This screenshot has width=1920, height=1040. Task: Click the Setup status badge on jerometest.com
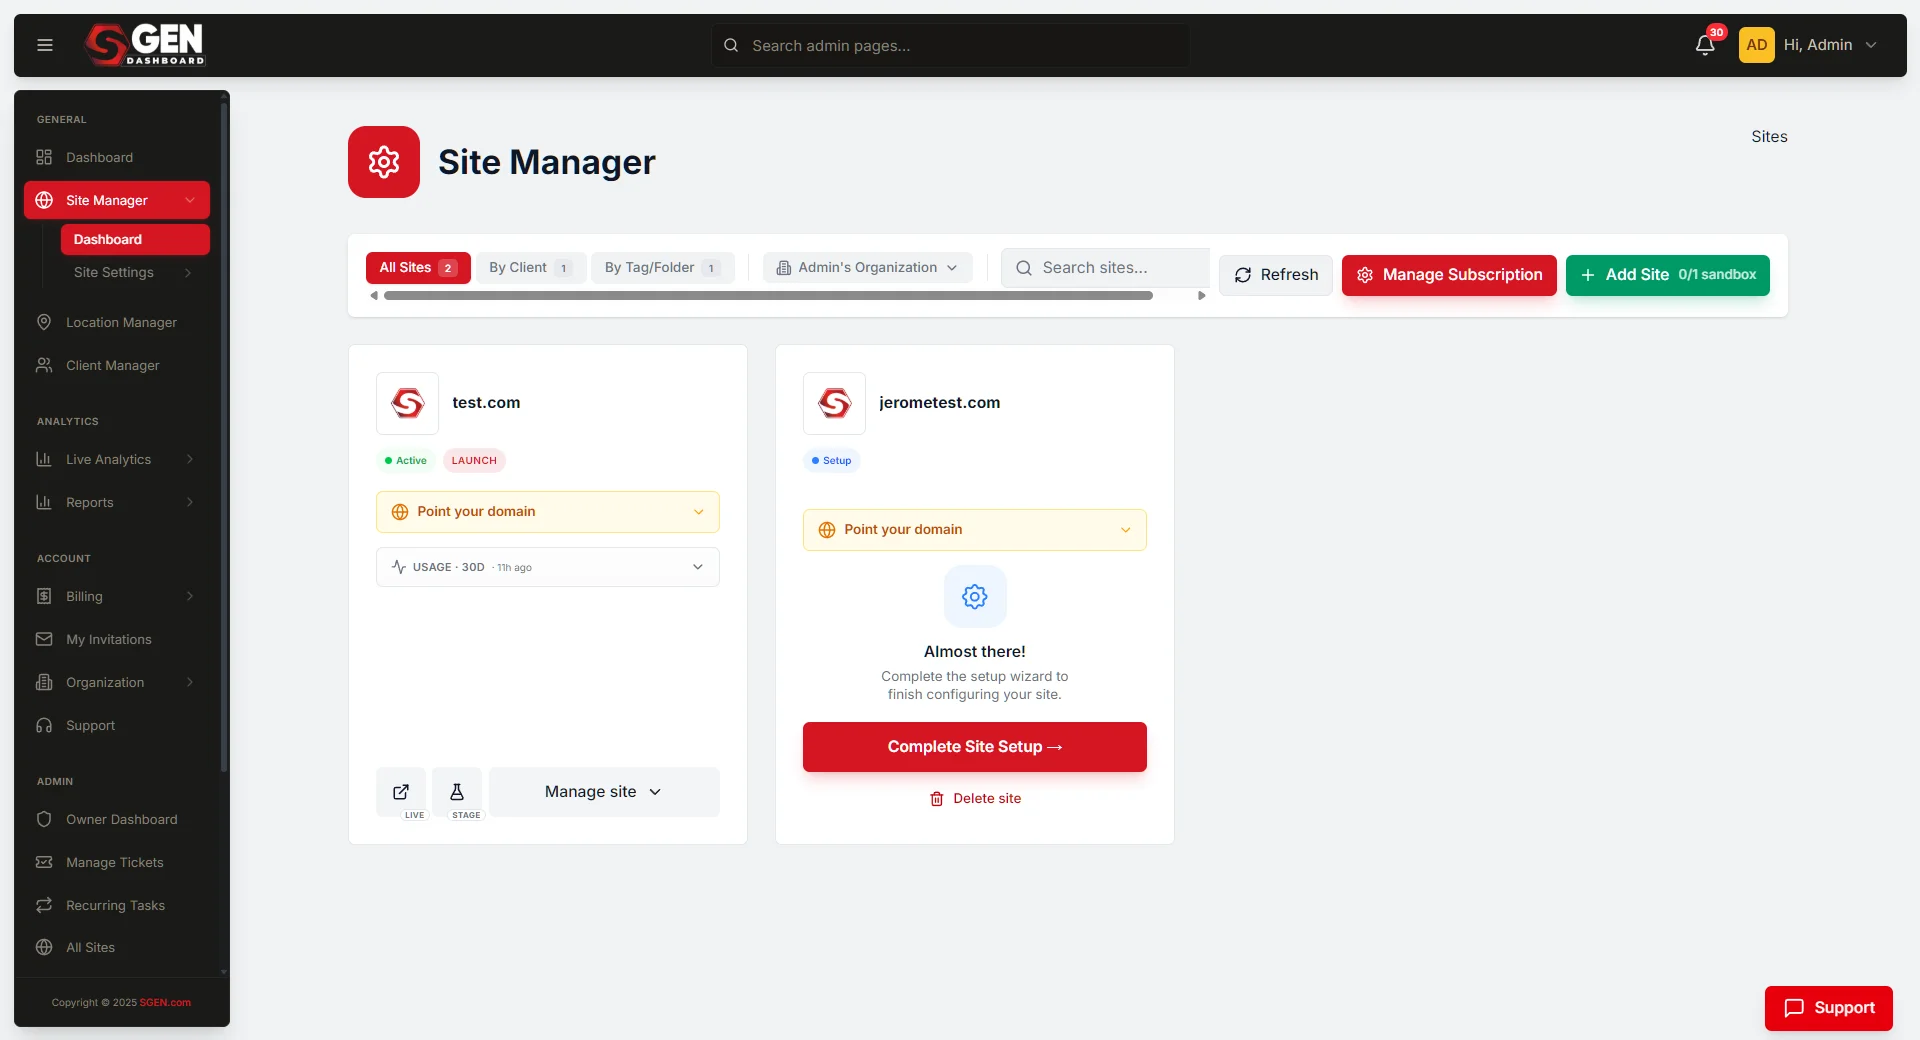[x=831, y=461]
